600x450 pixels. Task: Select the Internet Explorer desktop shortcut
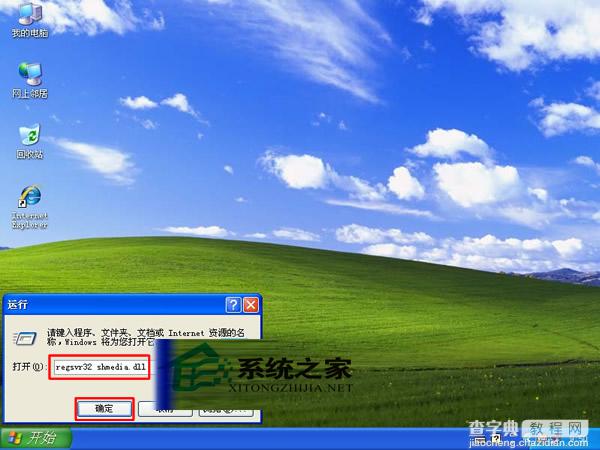click(x=30, y=207)
